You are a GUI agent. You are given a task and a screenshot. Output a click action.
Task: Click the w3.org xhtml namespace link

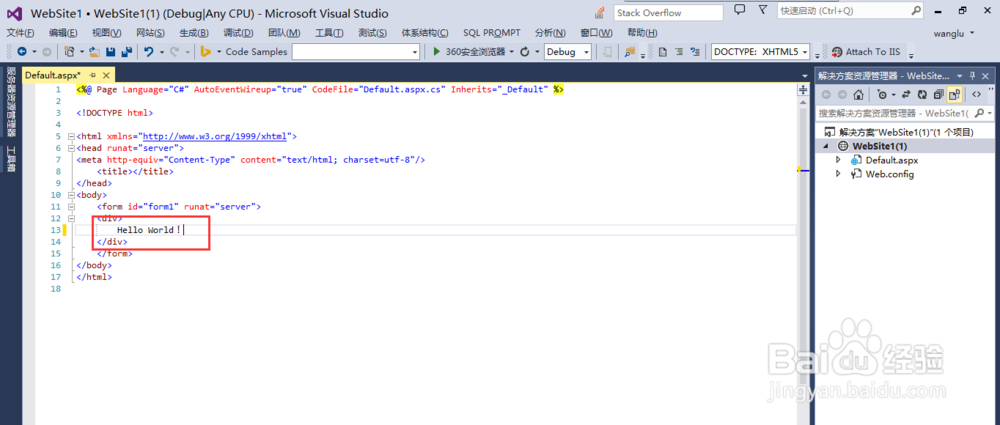coord(216,136)
